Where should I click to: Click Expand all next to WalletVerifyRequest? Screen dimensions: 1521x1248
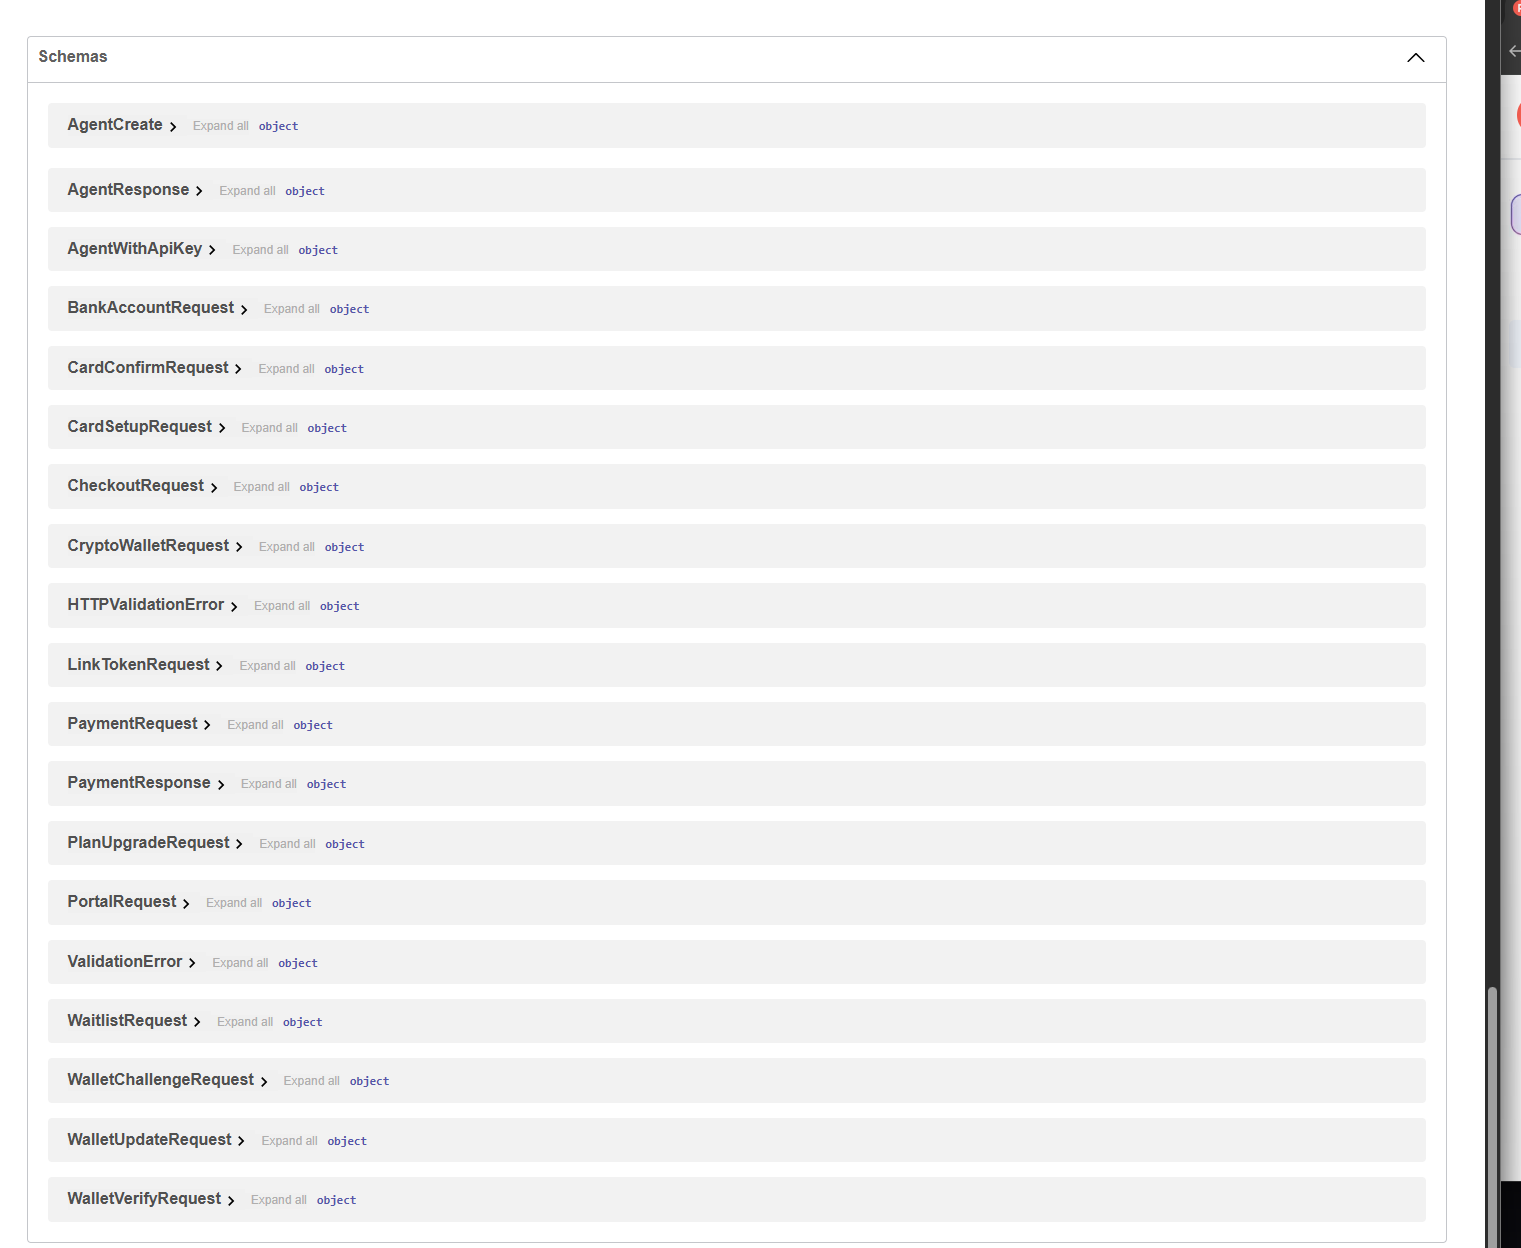(278, 1199)
